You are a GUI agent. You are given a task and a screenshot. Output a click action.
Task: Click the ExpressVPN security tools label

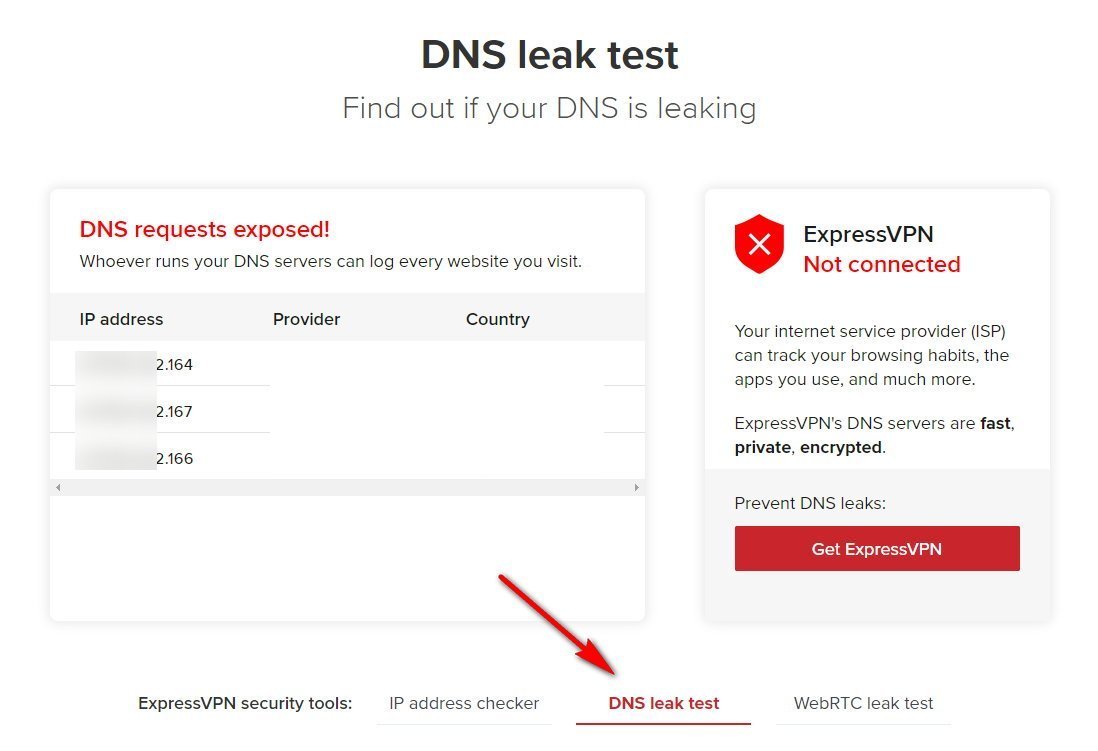click(x=245, y=703)
